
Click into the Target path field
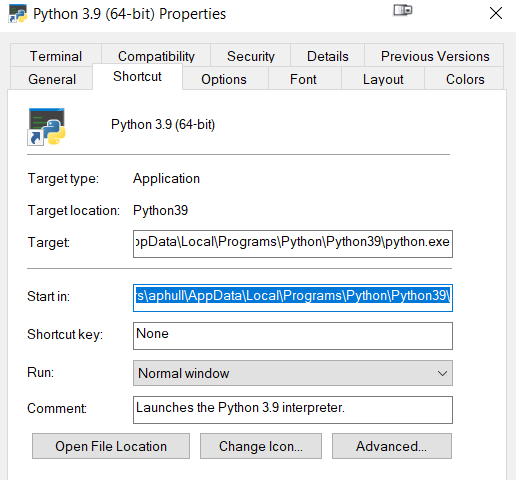point(293,244)
